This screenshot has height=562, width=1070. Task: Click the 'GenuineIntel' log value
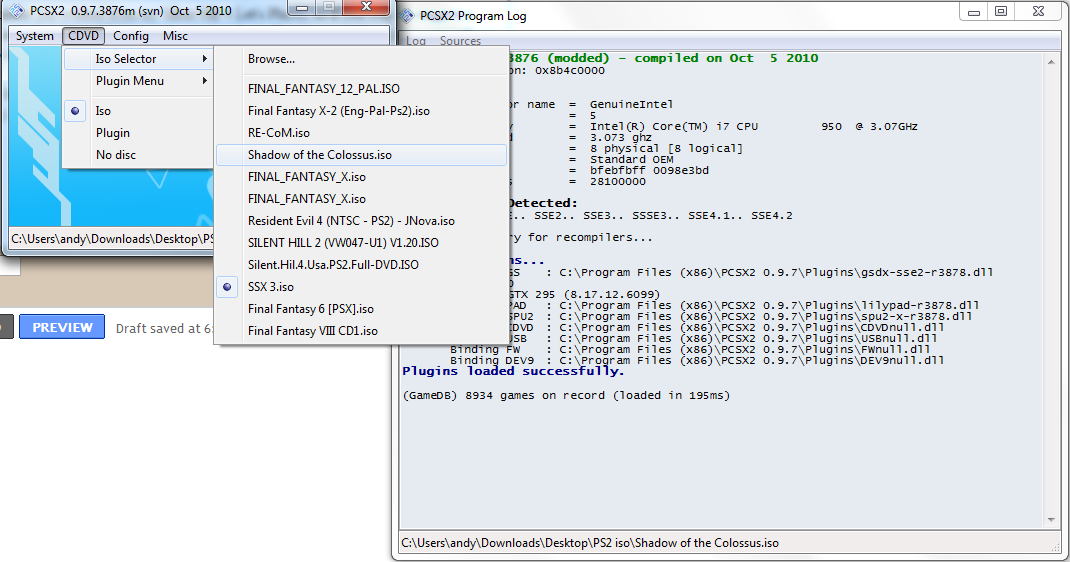[x=631, y=104]
